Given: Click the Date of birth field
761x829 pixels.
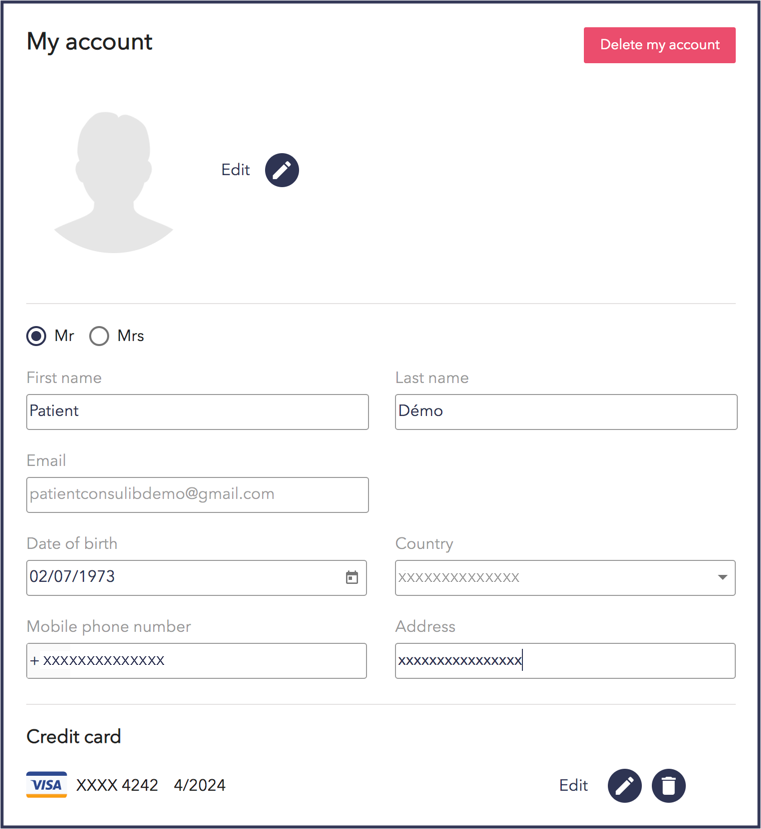Looking at the screenshot, I should click(180, 578).
